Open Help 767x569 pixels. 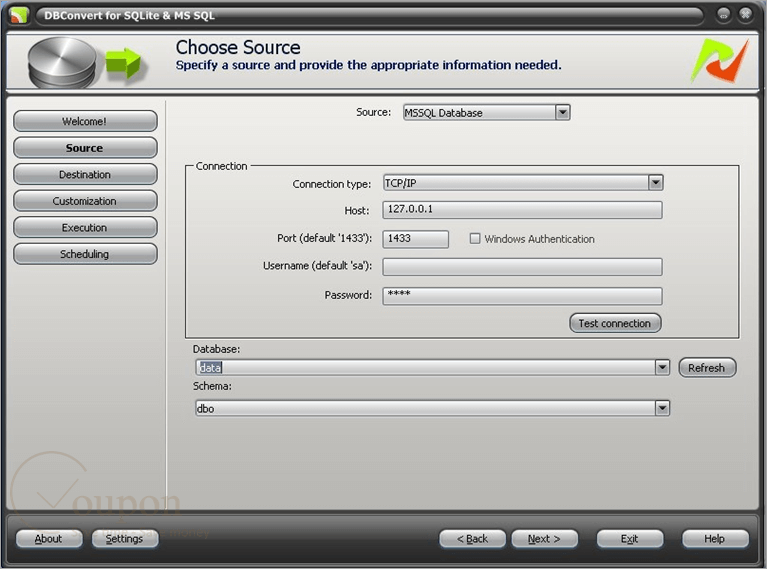(715, 539)
